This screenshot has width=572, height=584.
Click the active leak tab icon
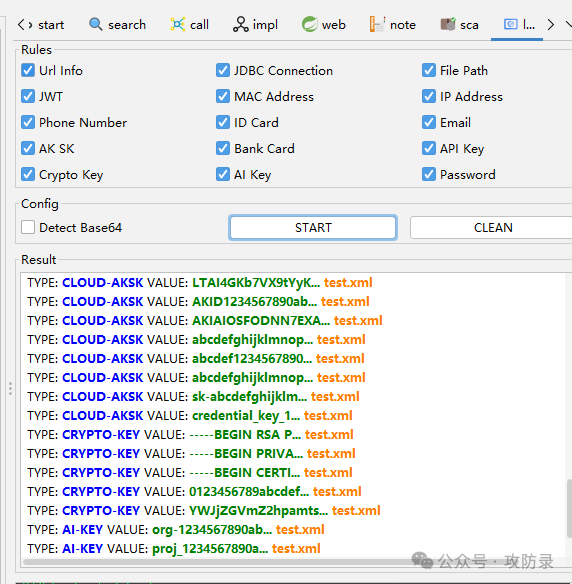pyautogui.click(x=511, y=25)
